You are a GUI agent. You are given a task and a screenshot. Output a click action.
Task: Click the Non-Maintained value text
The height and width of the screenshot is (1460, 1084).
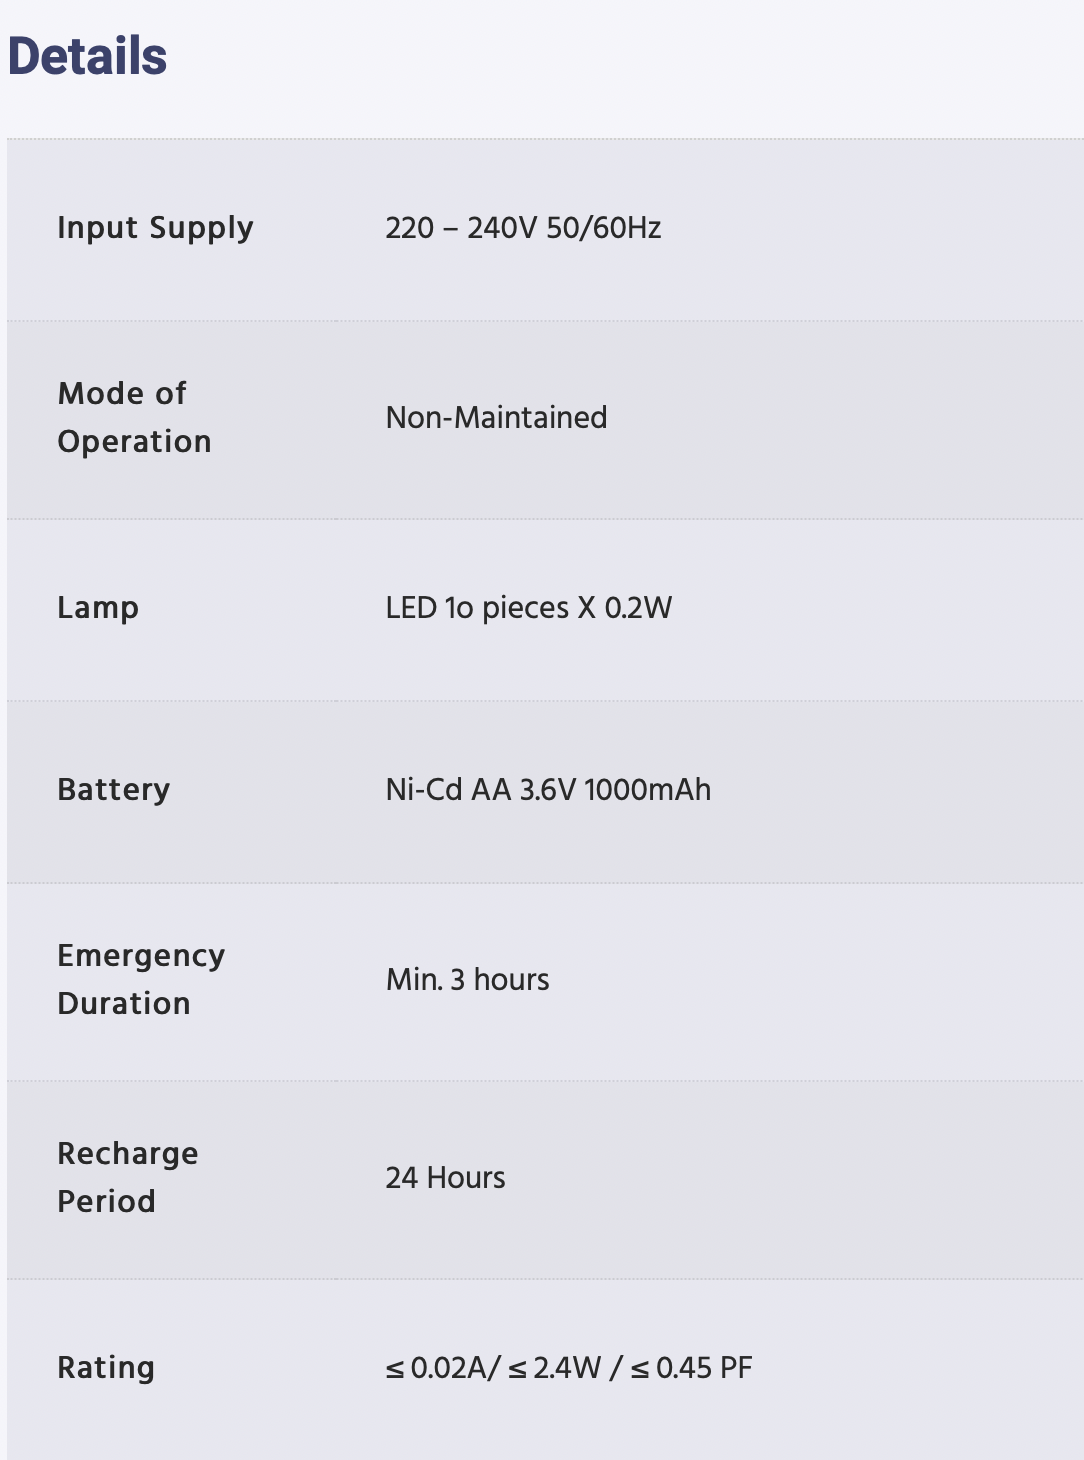coord(496,417)
